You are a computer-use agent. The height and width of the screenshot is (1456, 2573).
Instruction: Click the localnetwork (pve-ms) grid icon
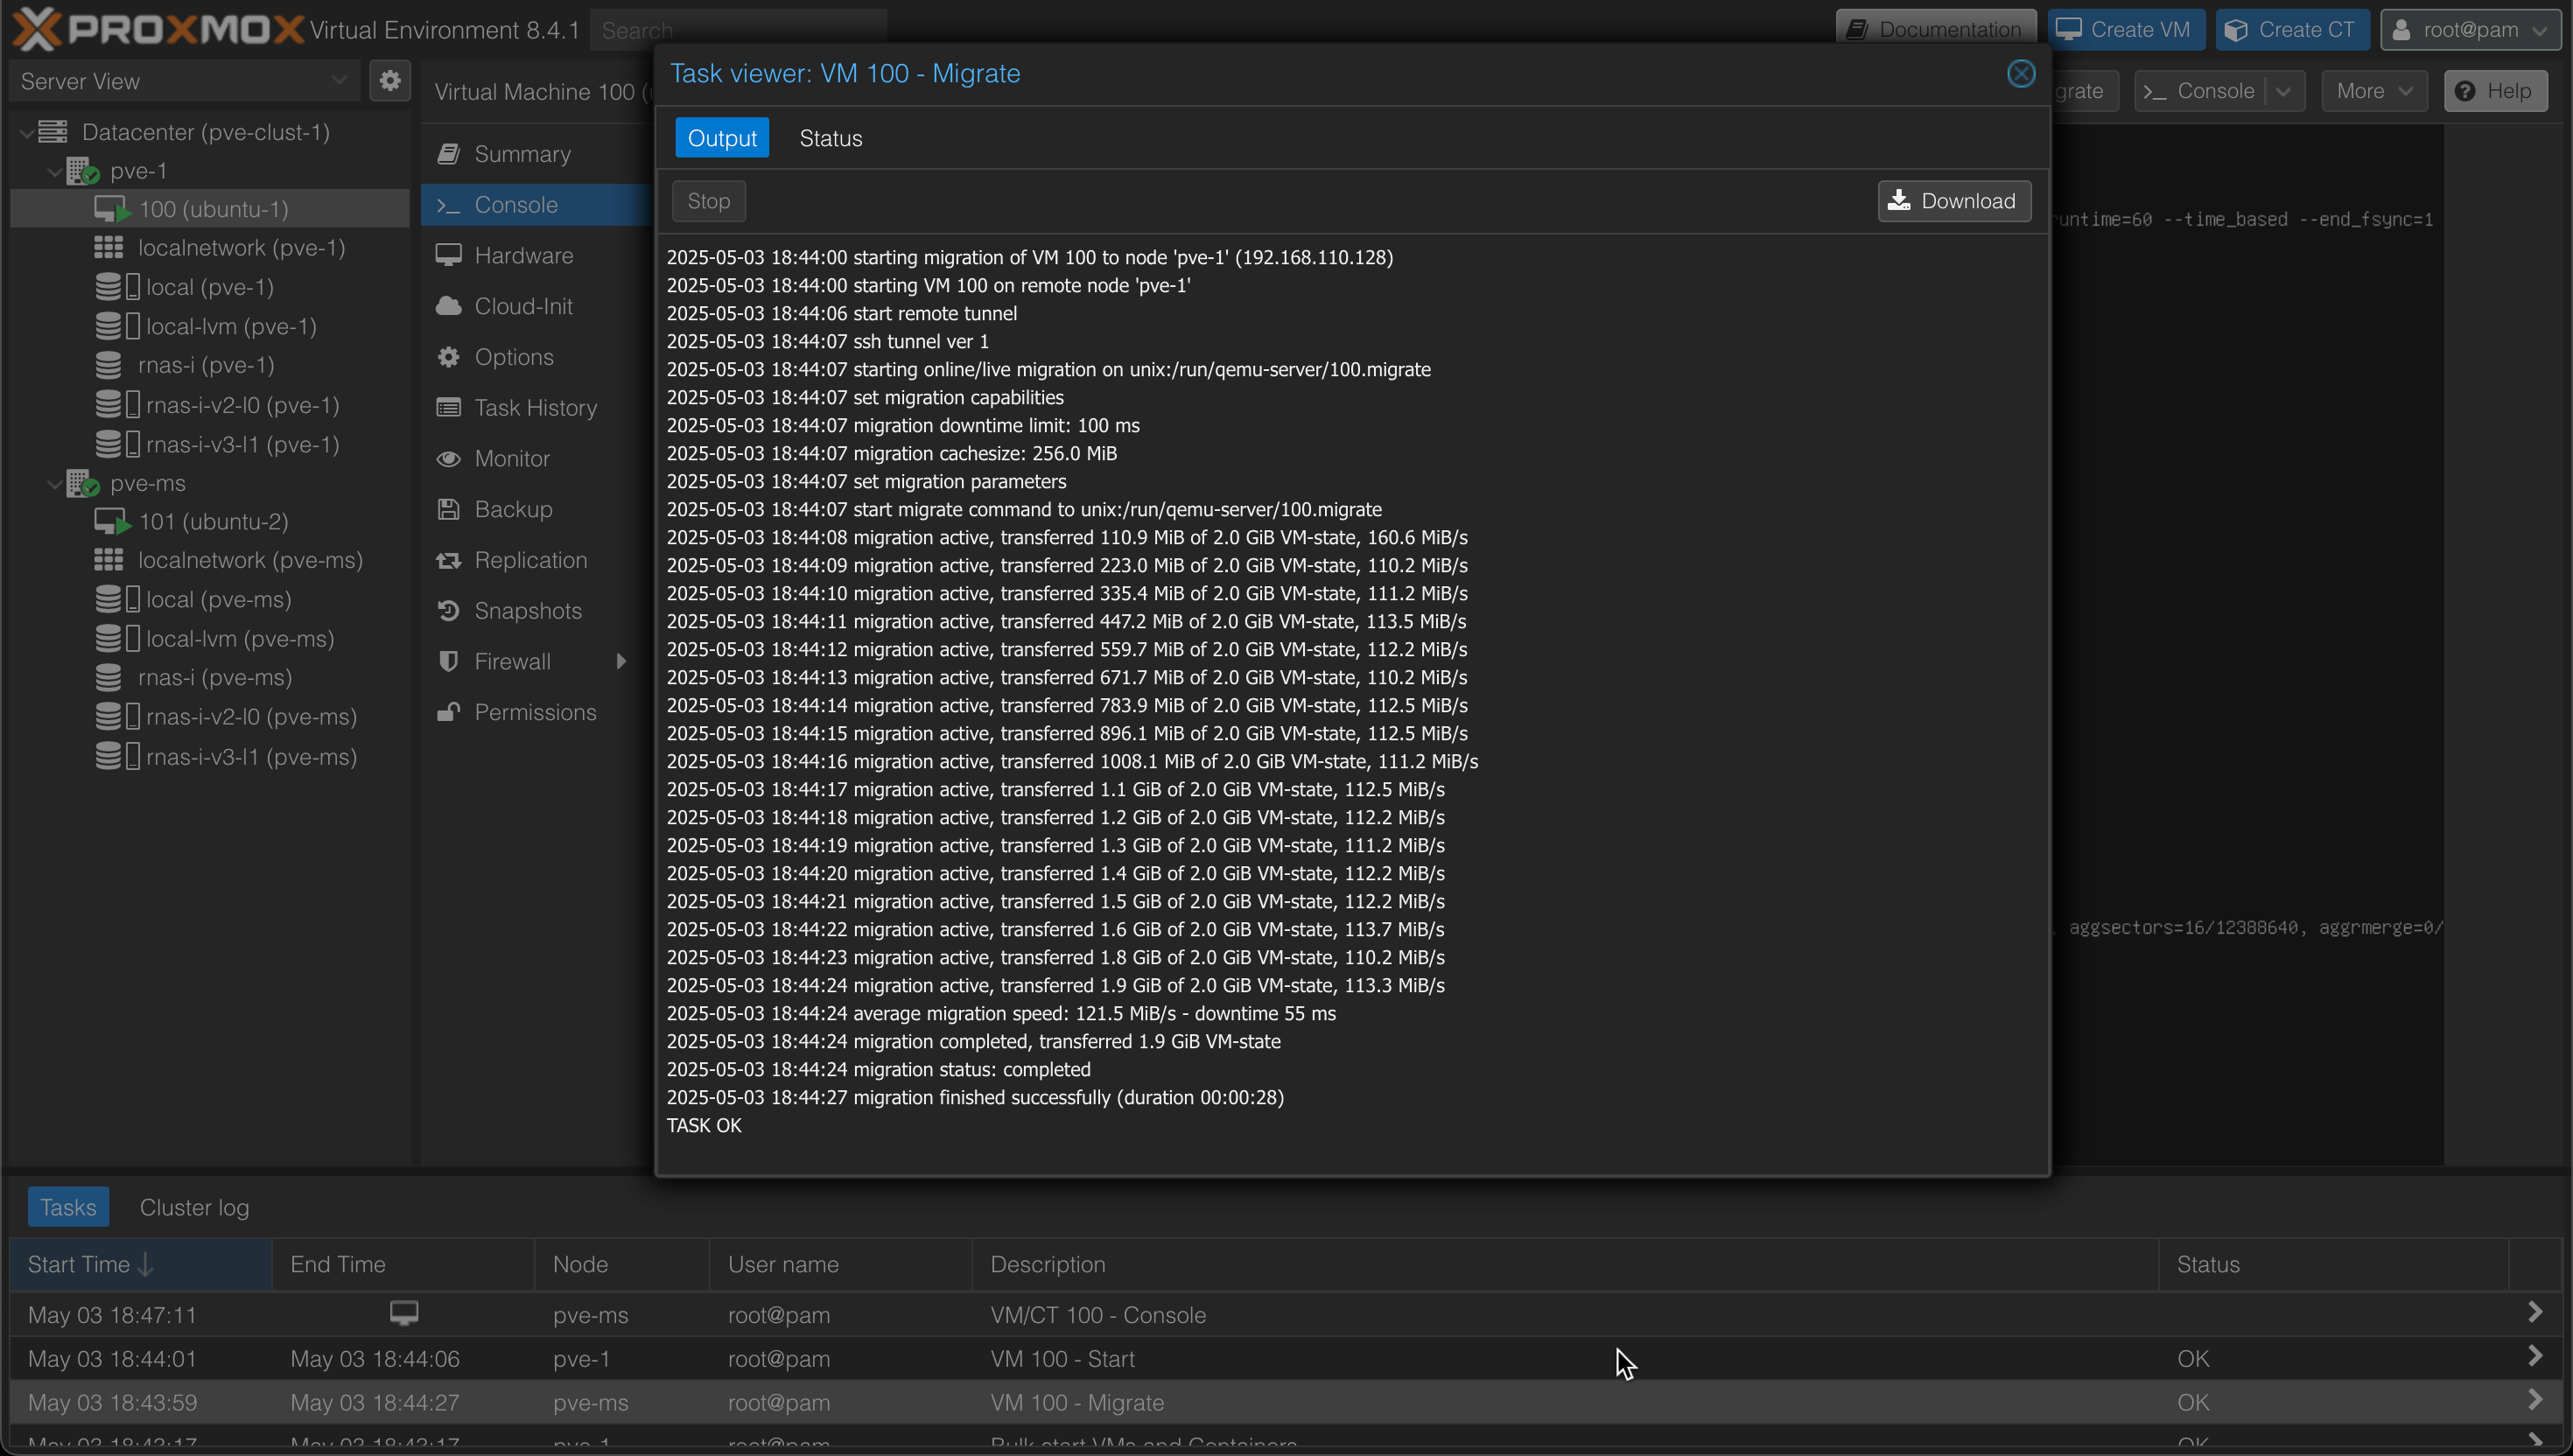[108, 560]
